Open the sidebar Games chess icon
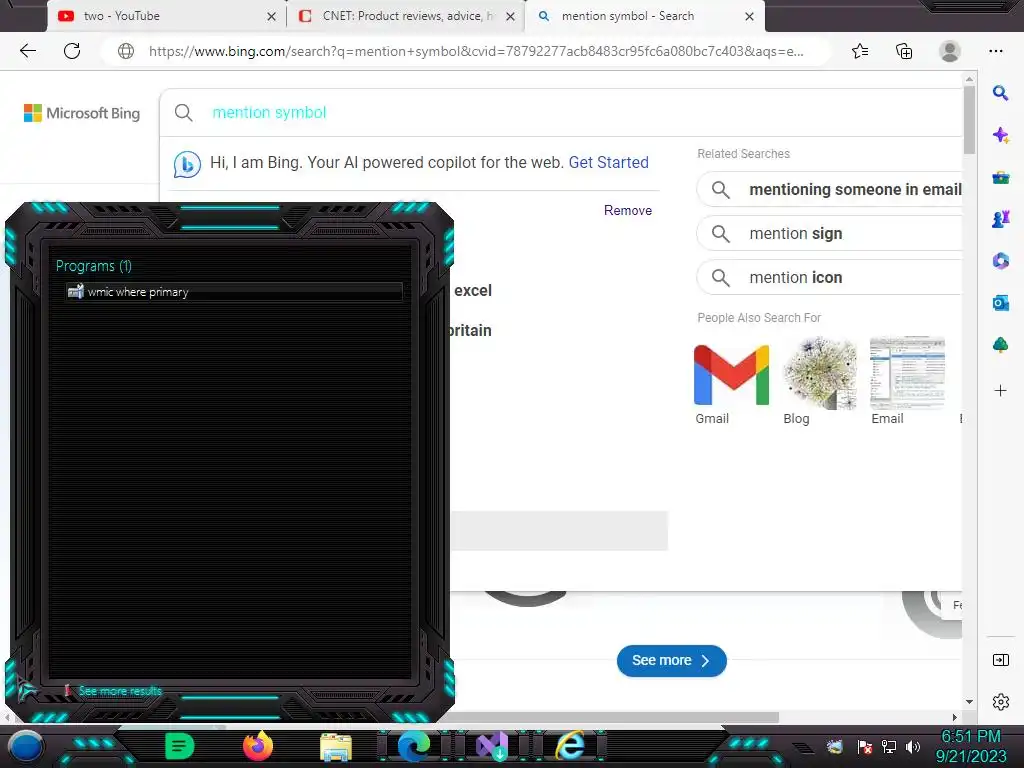 pyautogui.click(x=1000, y=219)
